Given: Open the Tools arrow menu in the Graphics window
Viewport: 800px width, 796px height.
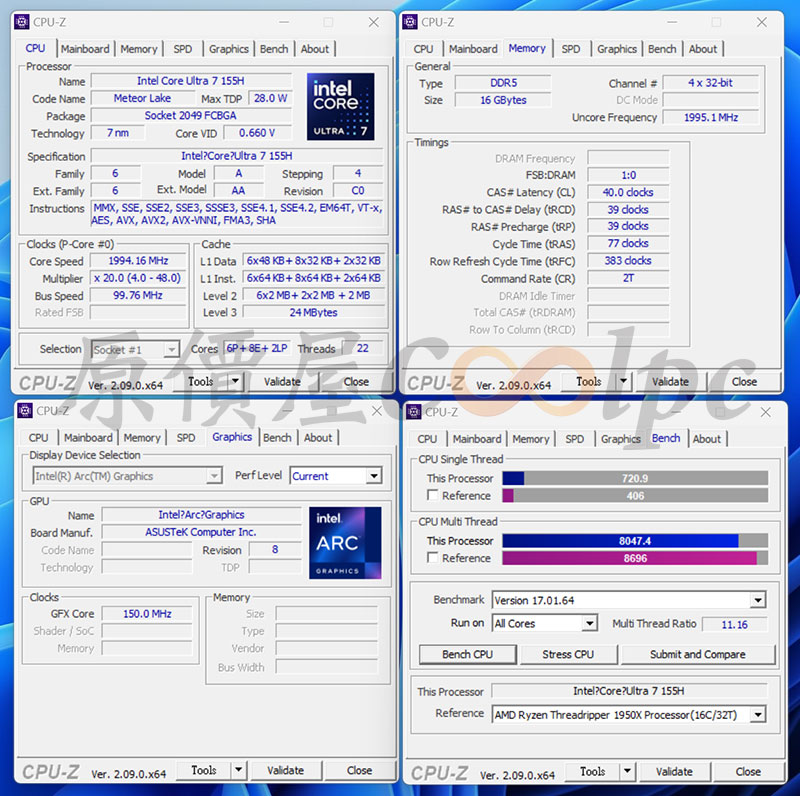Looking at the screenshot, I should coord(238,770).
